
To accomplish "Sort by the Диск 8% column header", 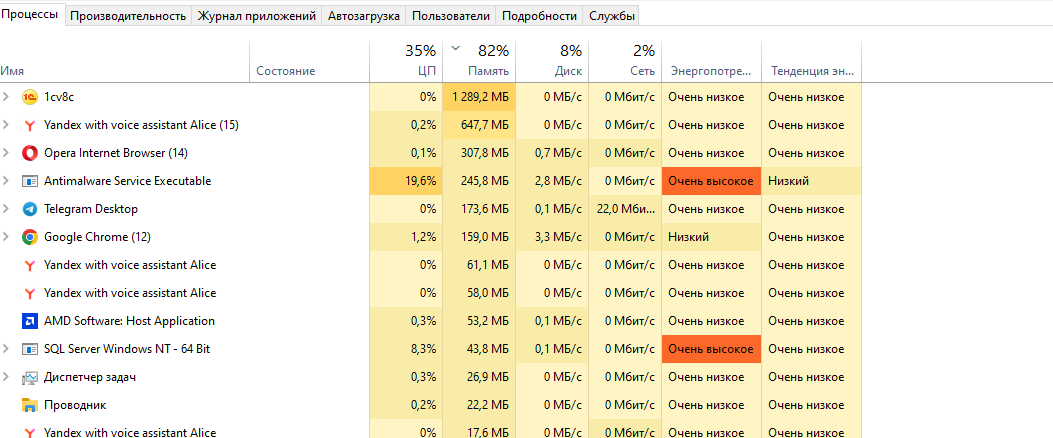I will (x=553, y=62).
